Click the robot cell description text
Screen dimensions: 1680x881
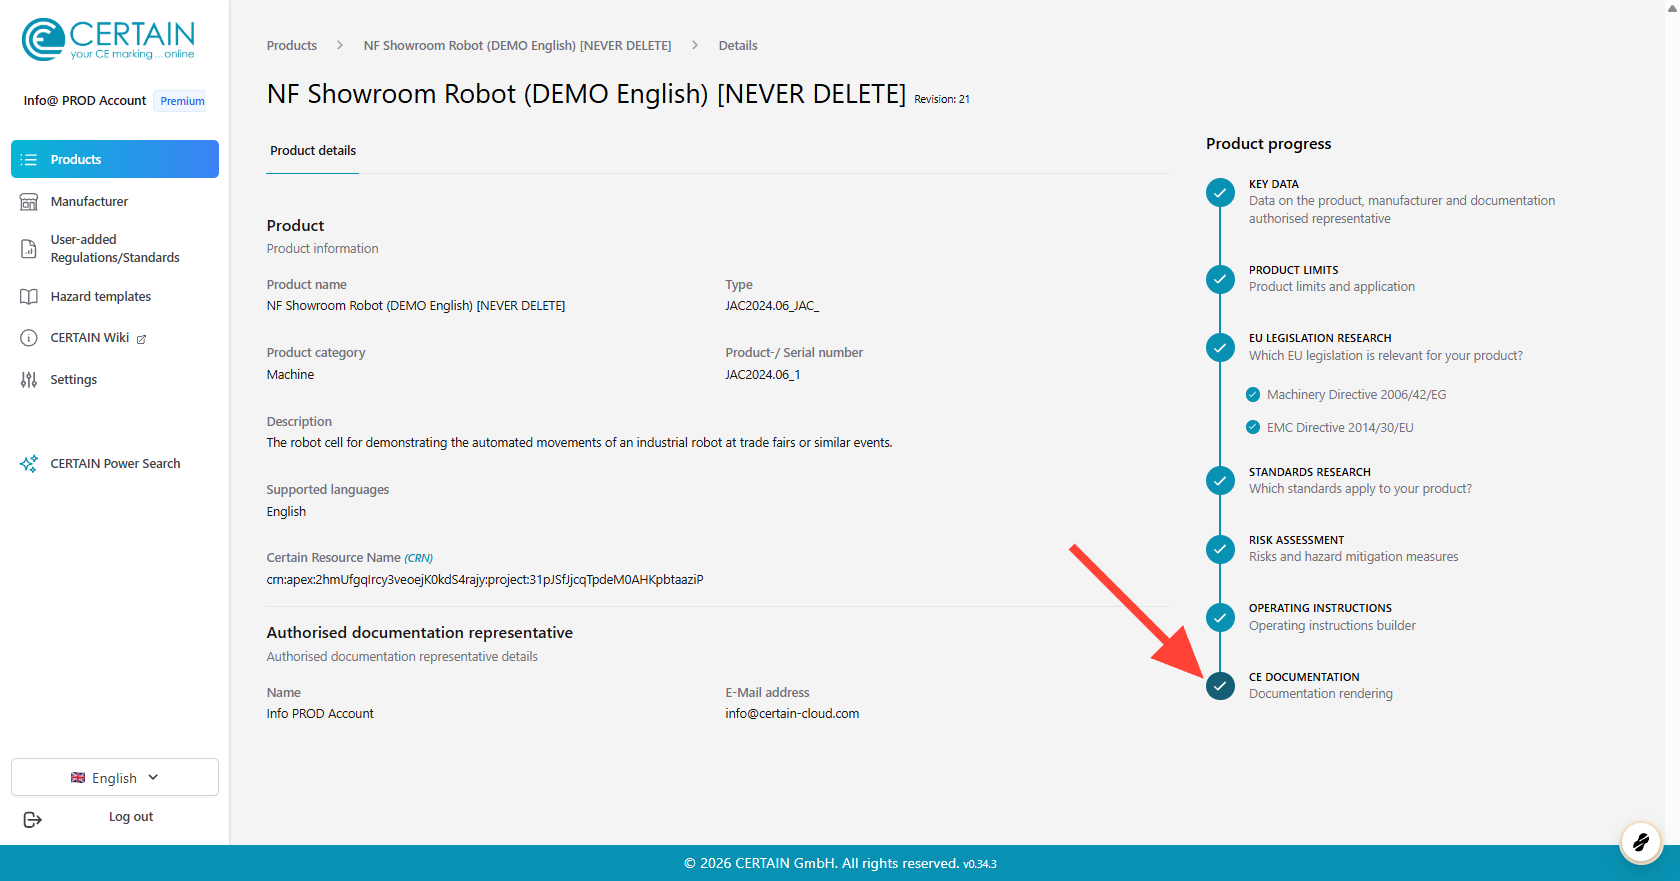point(579,443)
